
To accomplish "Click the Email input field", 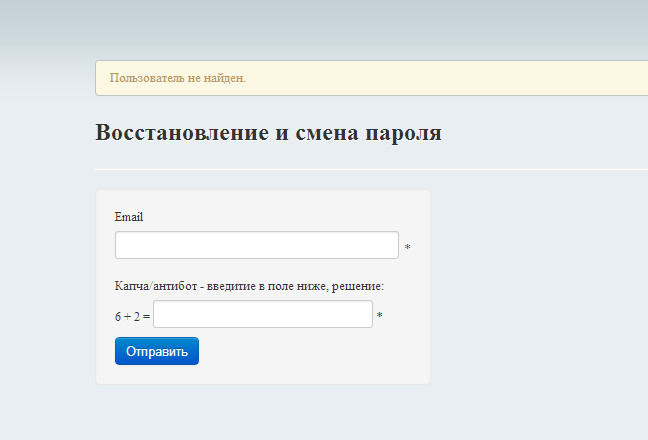I will [257, 245].
